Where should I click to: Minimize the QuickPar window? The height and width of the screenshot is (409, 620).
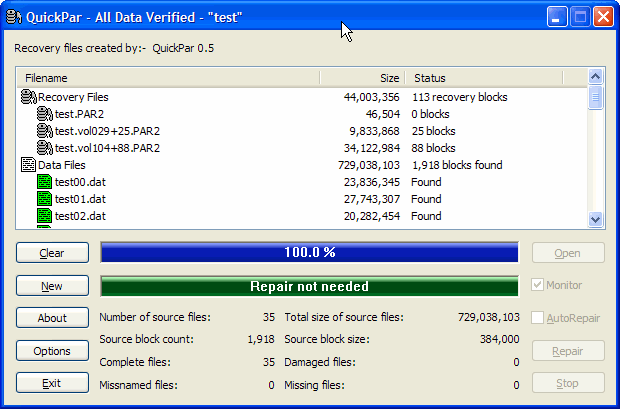(557, 17)
